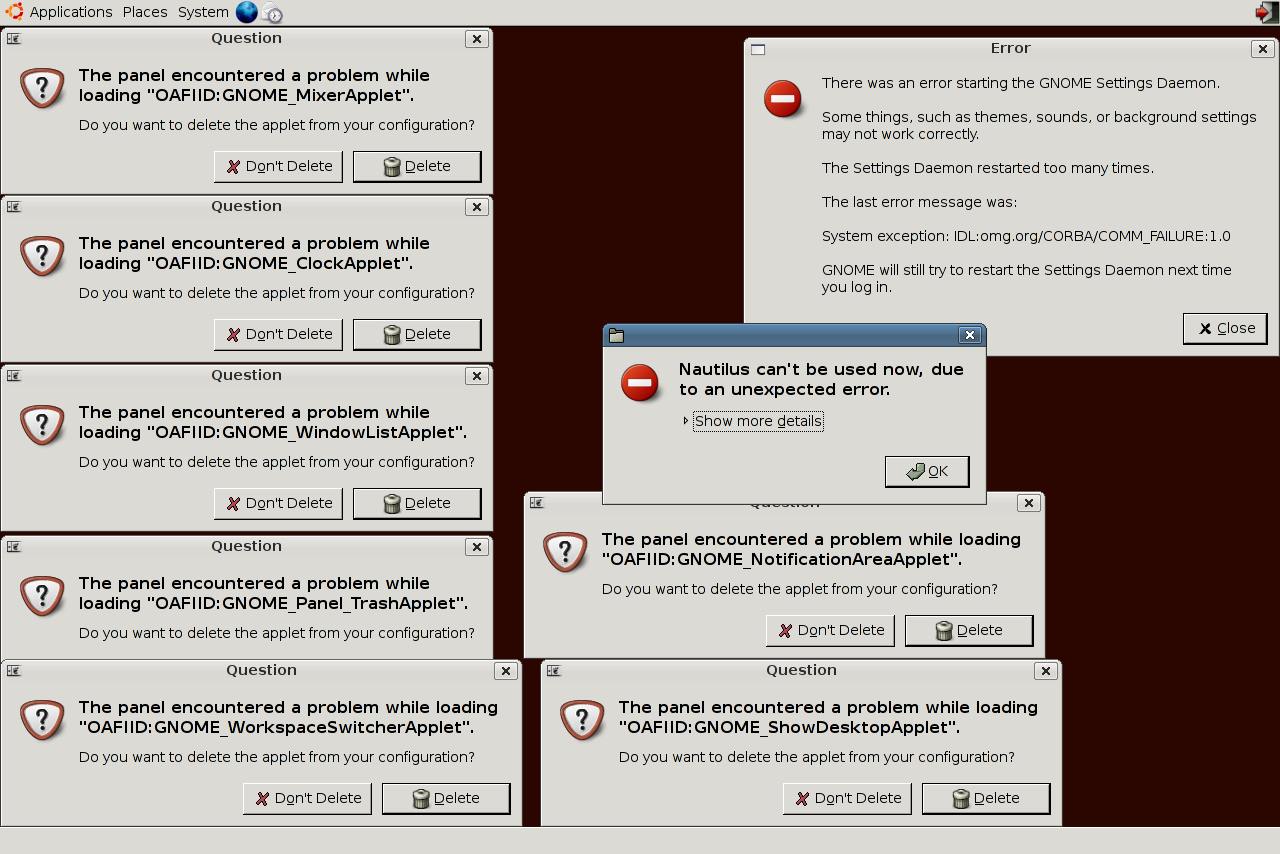Image resolution: width=1280 pixels, height=854 pixels.
Task: Choose Don't Delete for WorkspaceSwitcherApplet
Action: click(307, 798)
